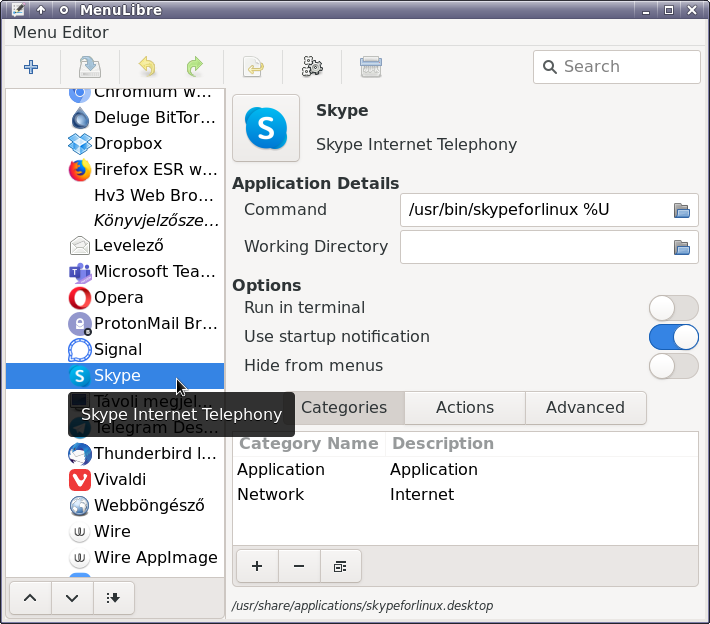The height and width of the screenshot is (624, 710).
Task: Select Firefox ESR launcher entry
Action: coord(115,169)
